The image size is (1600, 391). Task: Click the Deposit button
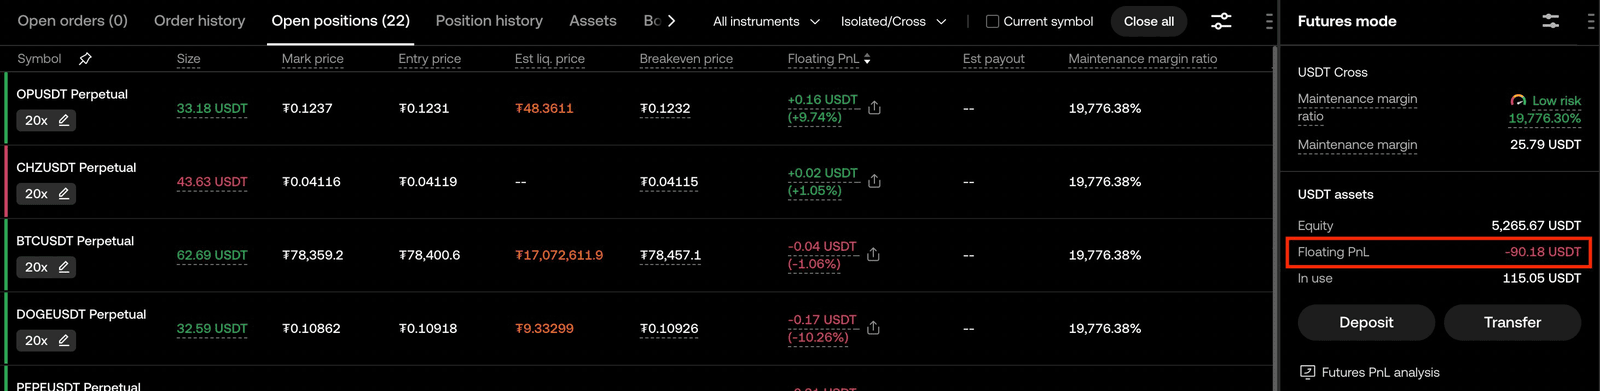click(x=1366, y=322)
